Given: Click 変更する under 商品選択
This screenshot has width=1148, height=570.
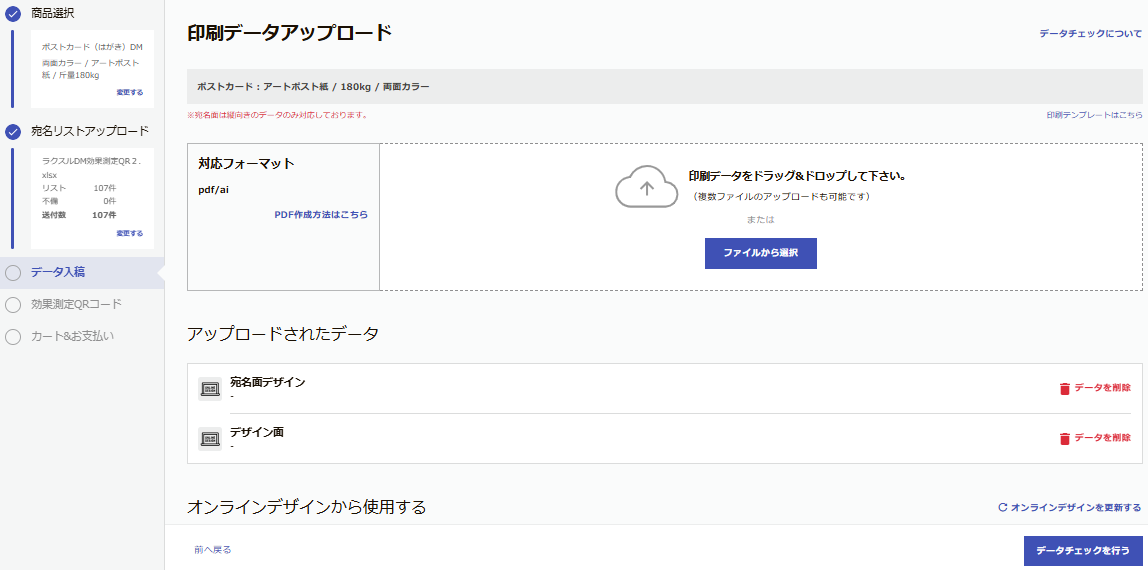Looking at the screenshot, I should click(129, 92).
